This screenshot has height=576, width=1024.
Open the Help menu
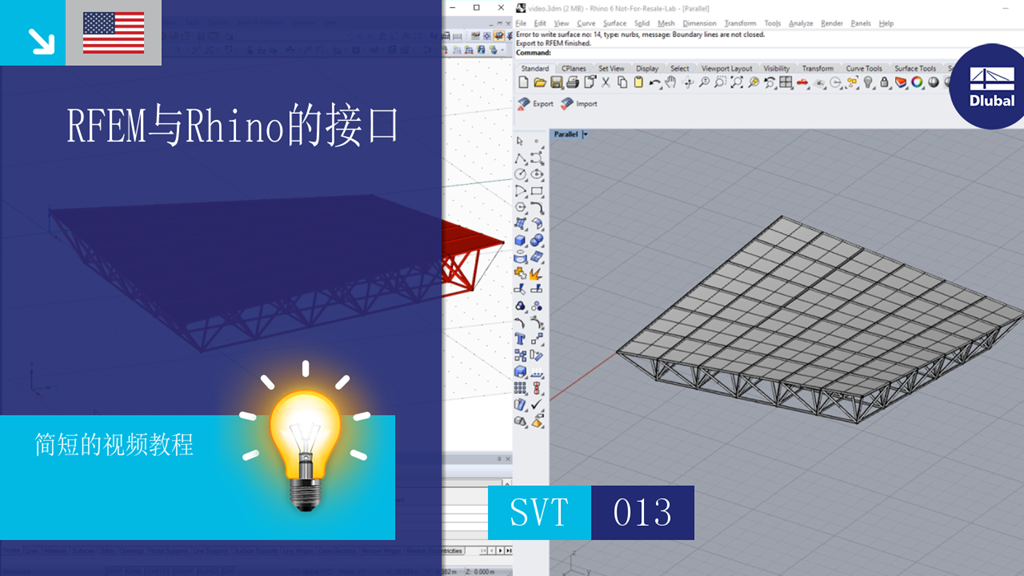tap(886, 24)
